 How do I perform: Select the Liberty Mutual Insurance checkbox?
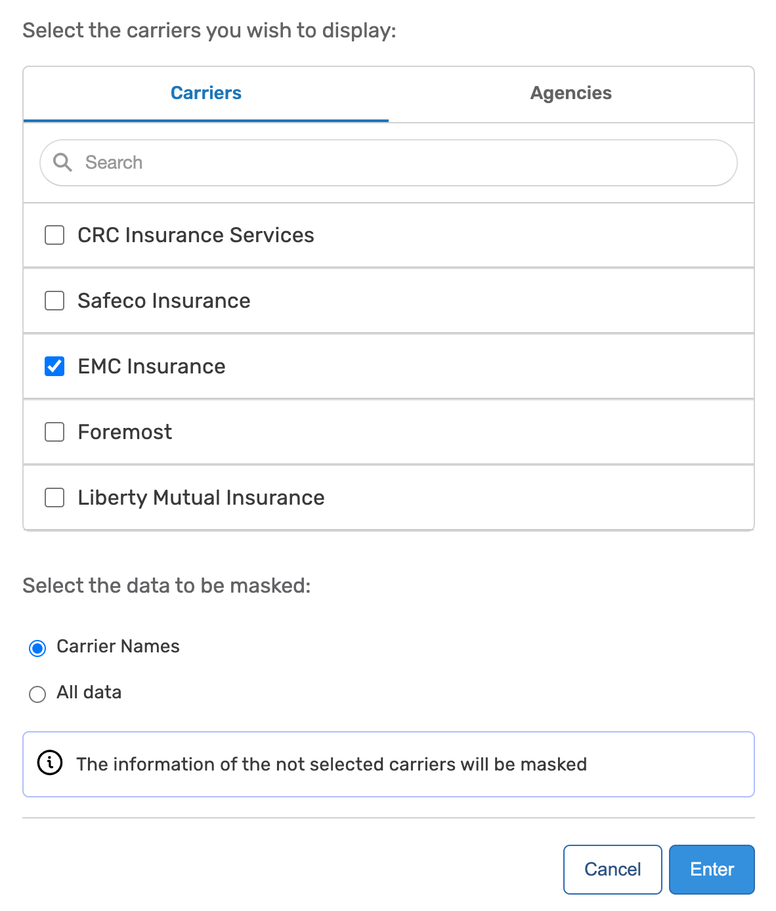55,498
